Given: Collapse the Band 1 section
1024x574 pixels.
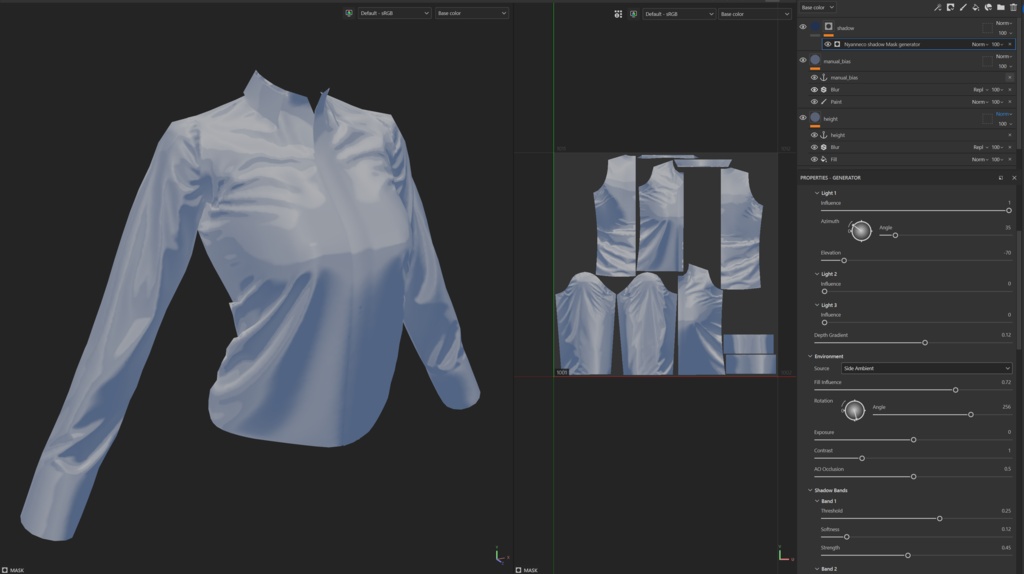Looking at the screenshot, I should point(816,502).
